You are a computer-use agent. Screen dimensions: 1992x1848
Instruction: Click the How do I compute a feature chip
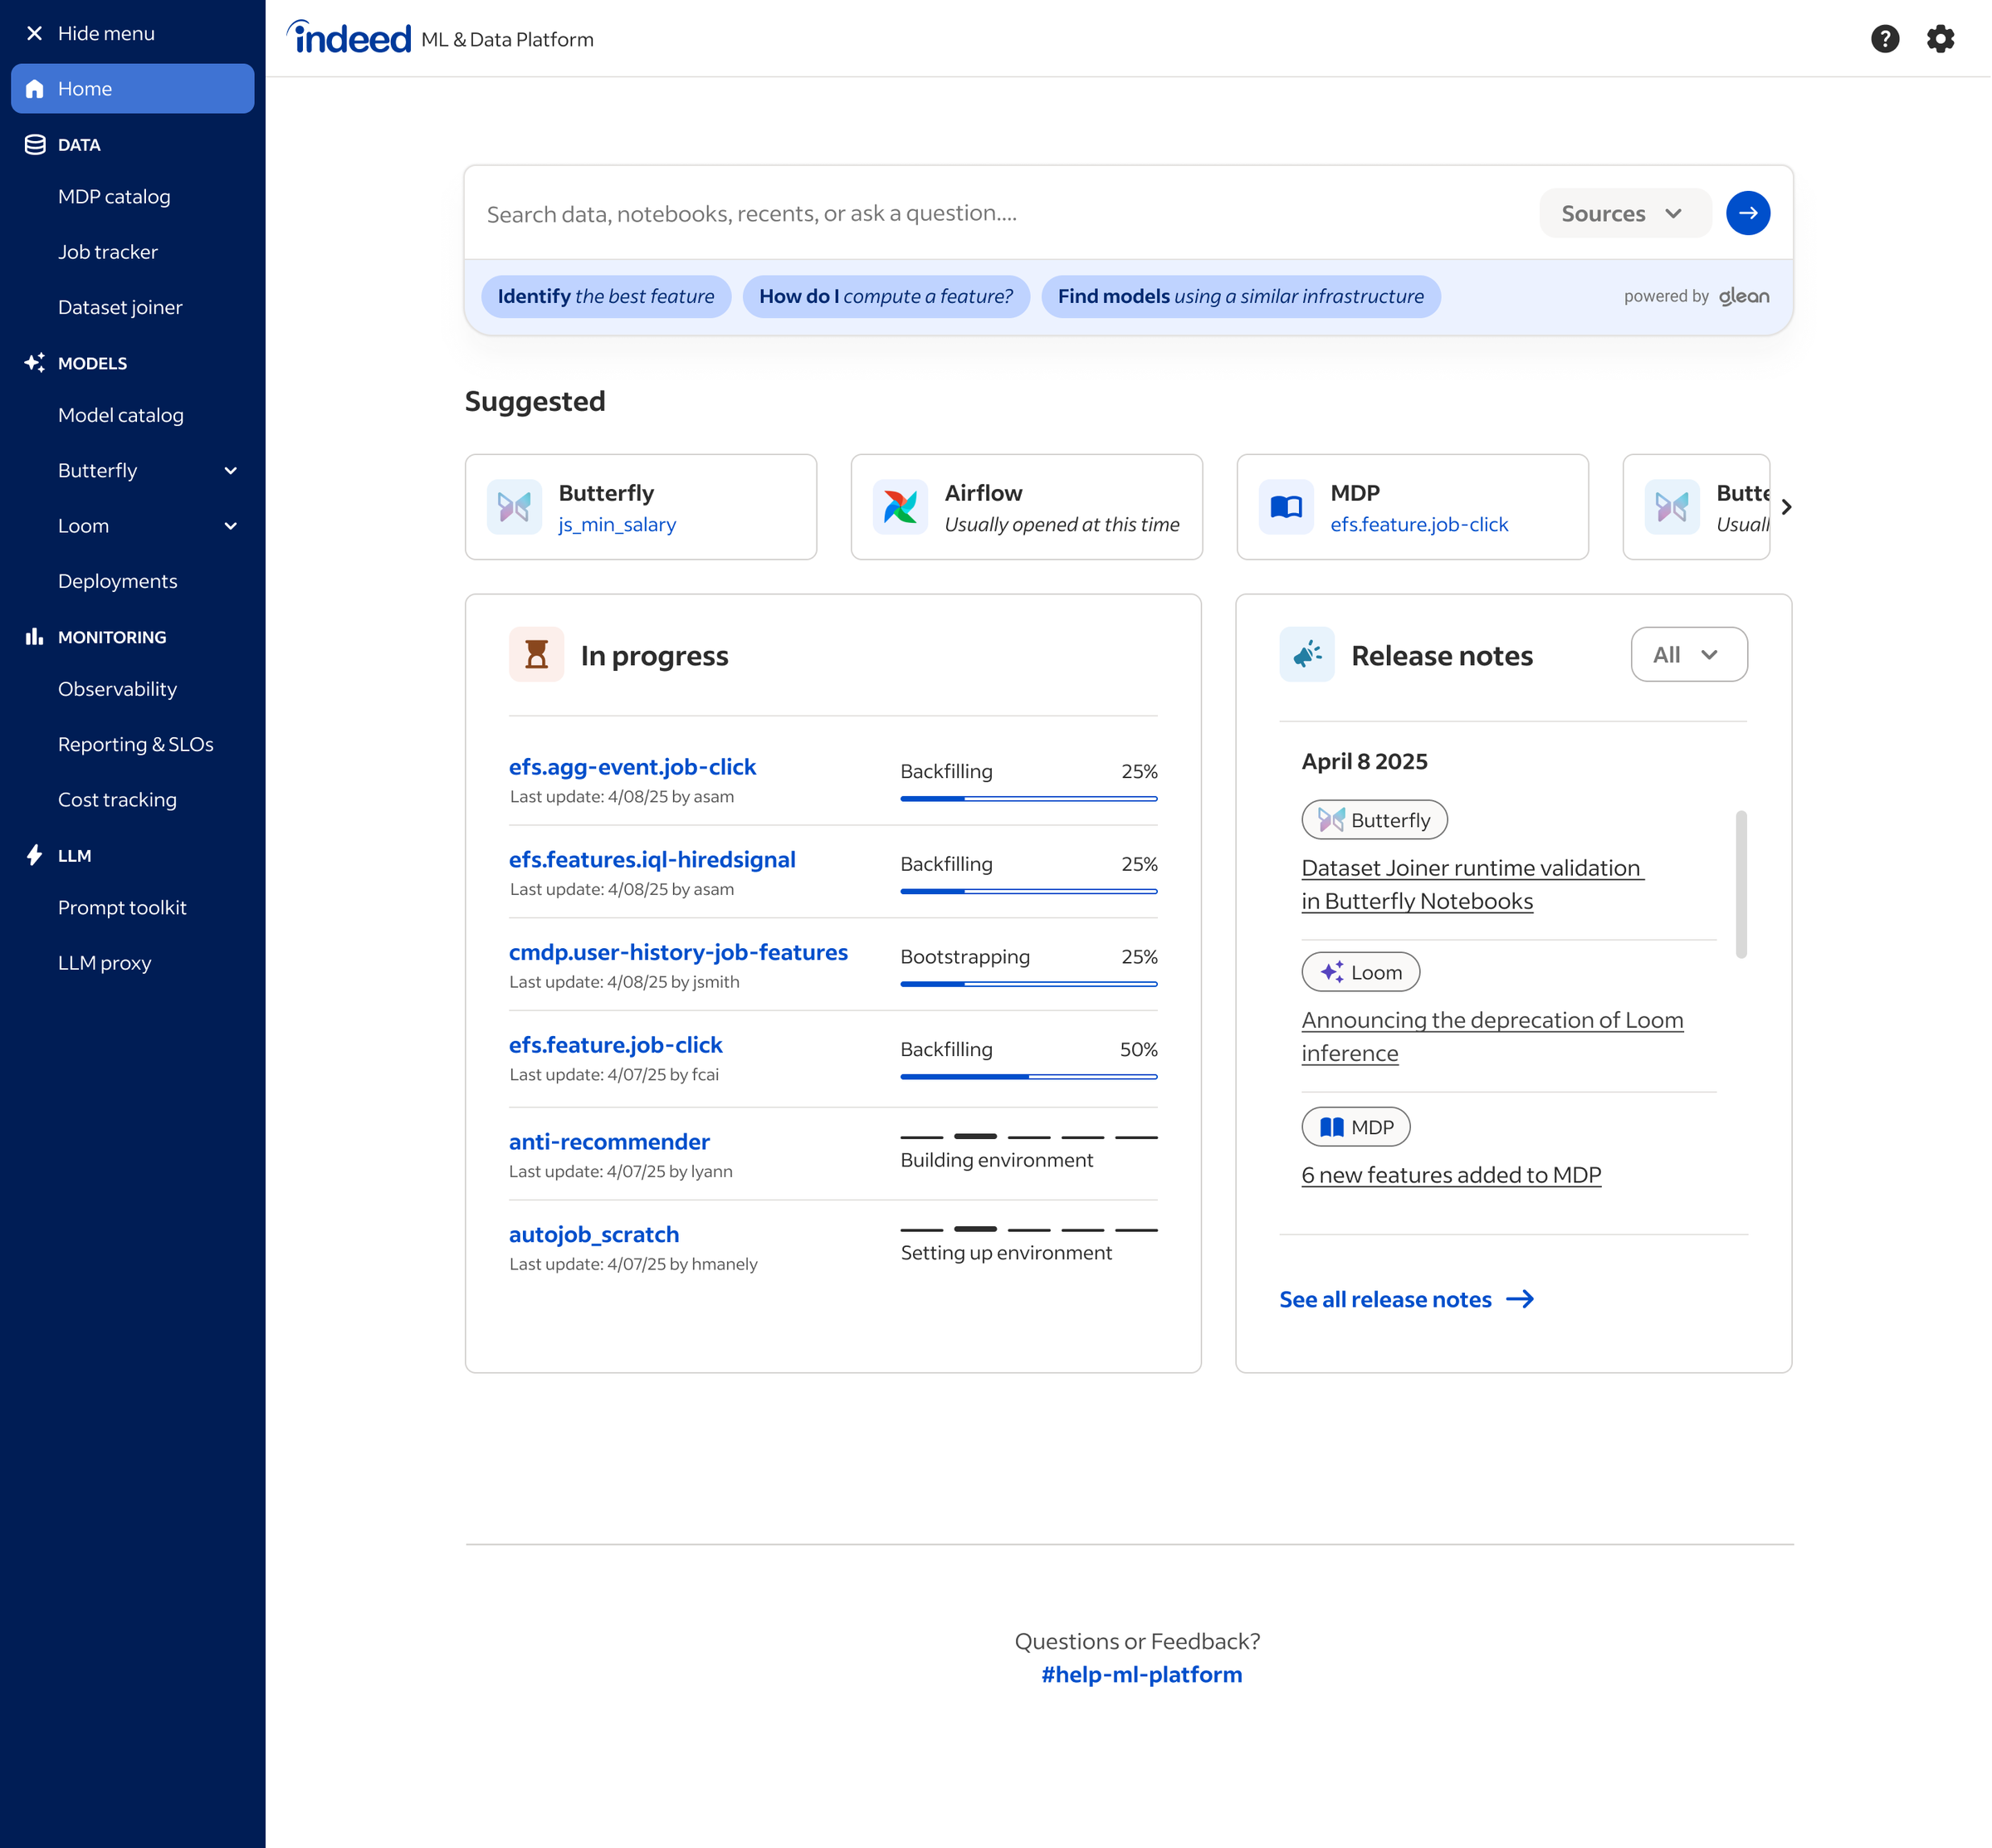click(x=886, y=297)
